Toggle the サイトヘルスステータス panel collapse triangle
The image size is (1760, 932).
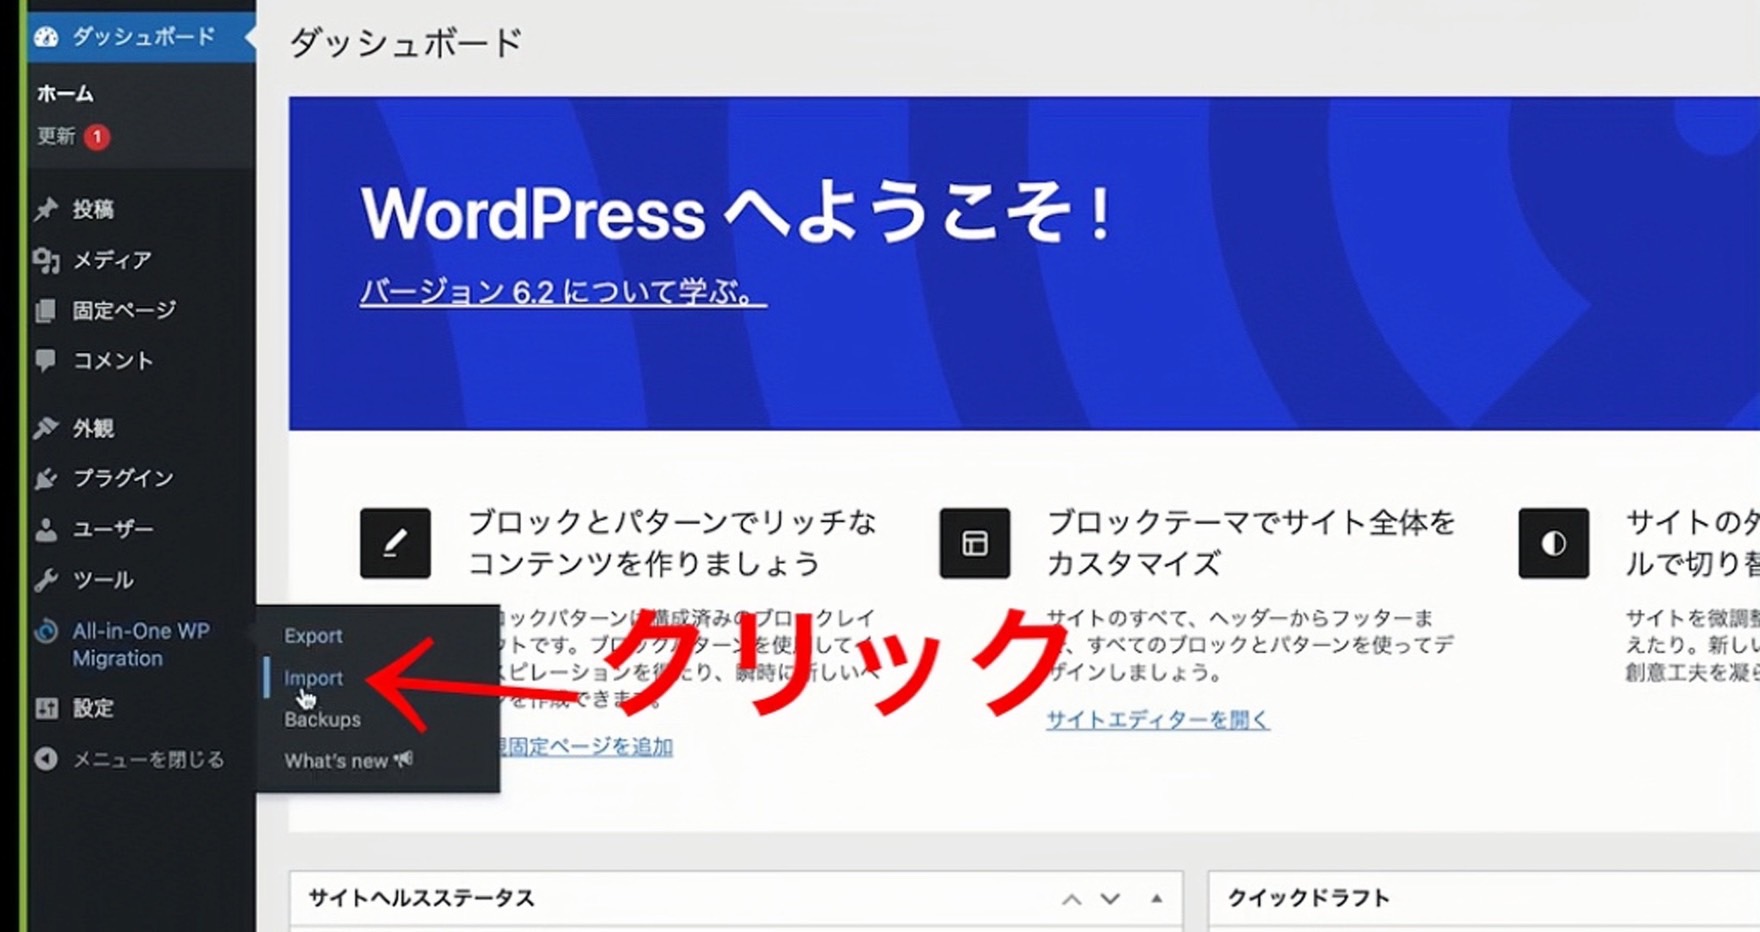(x=1156, y=899)
